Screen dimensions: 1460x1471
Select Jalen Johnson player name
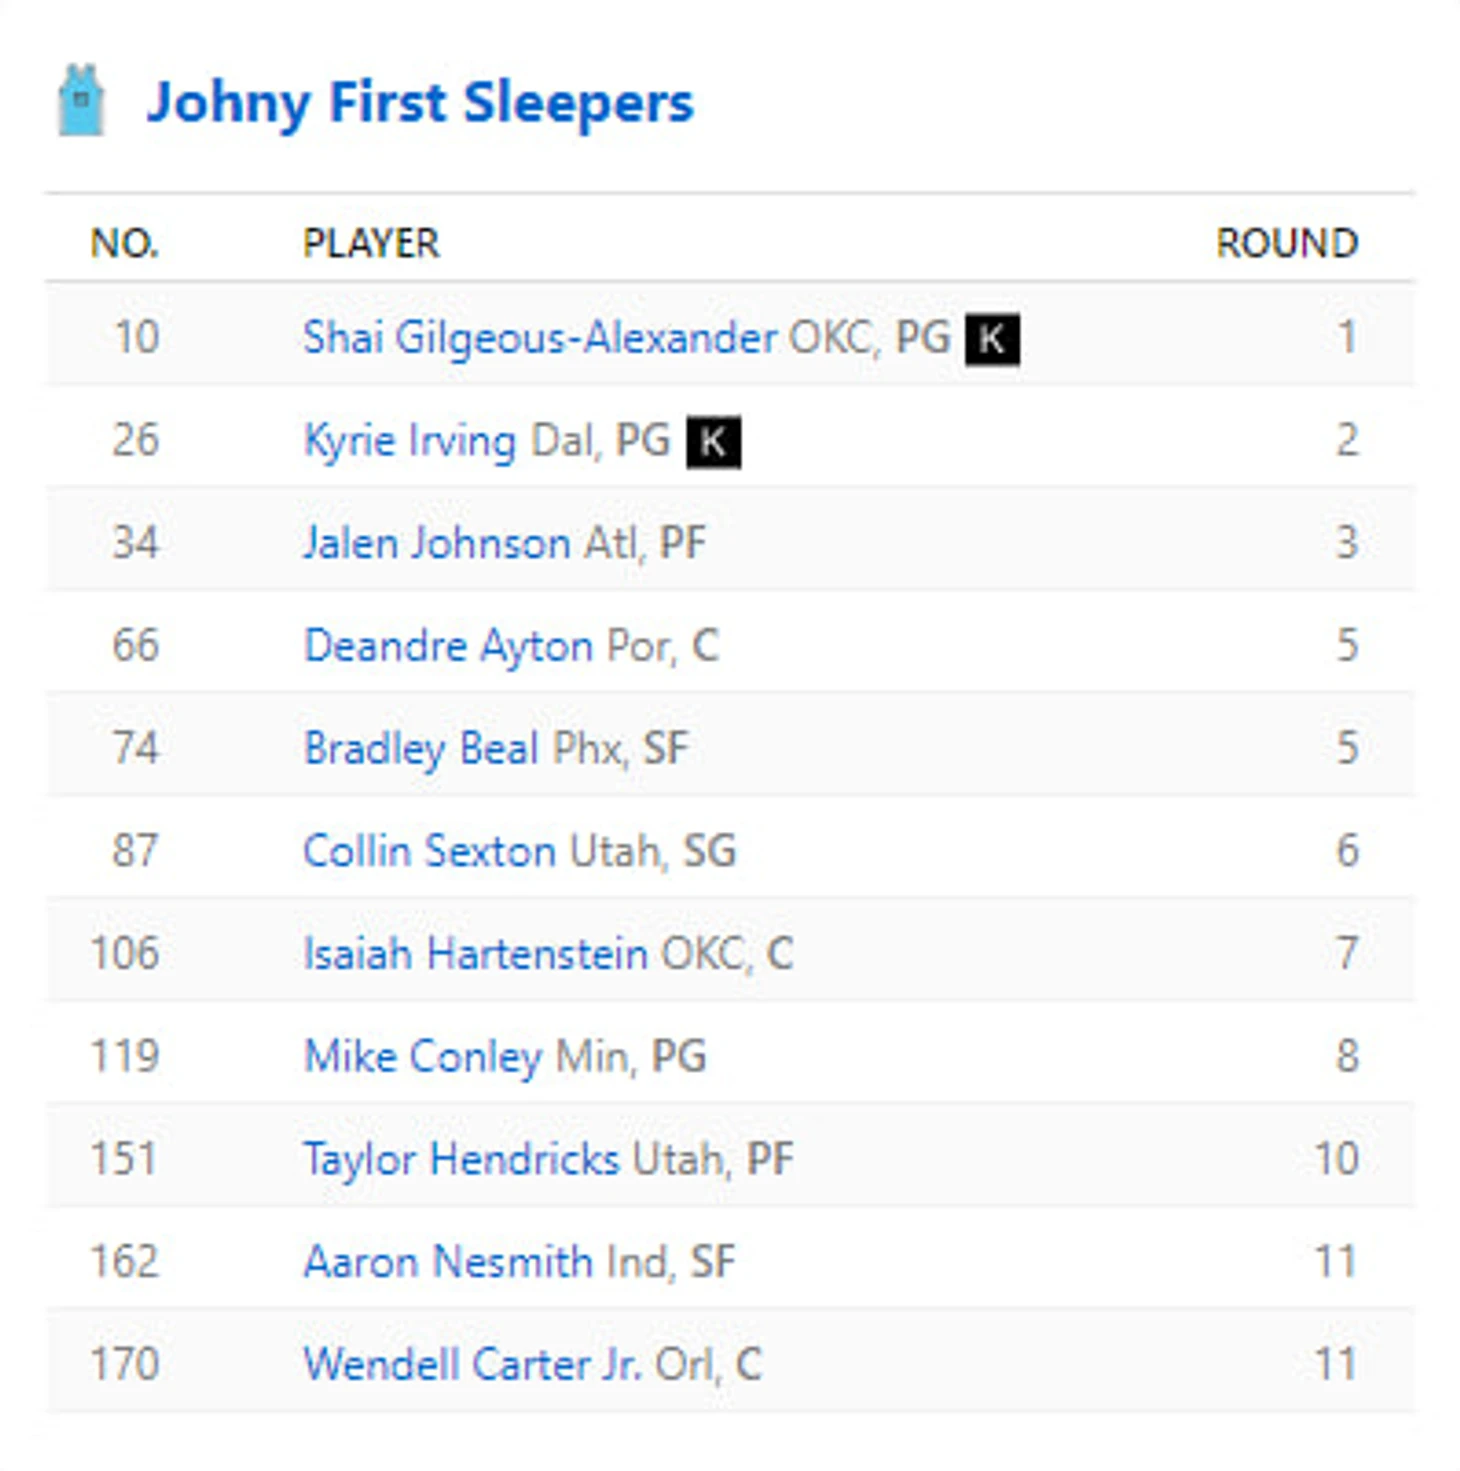tap(437, 543)
